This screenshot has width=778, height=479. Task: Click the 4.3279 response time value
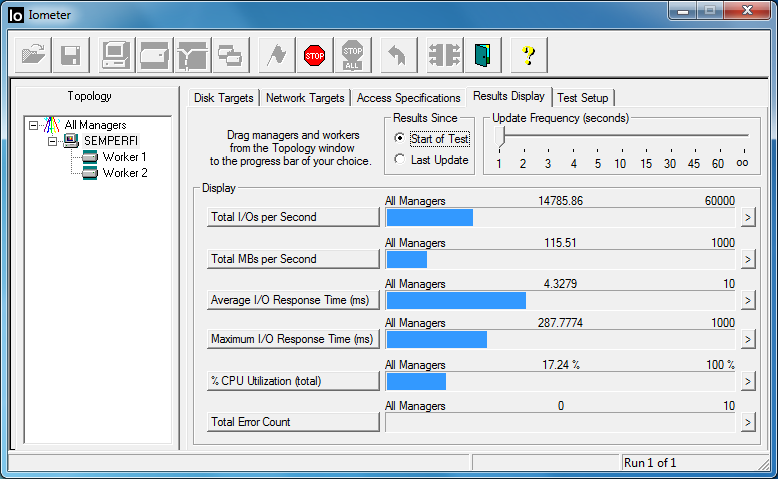560,284
